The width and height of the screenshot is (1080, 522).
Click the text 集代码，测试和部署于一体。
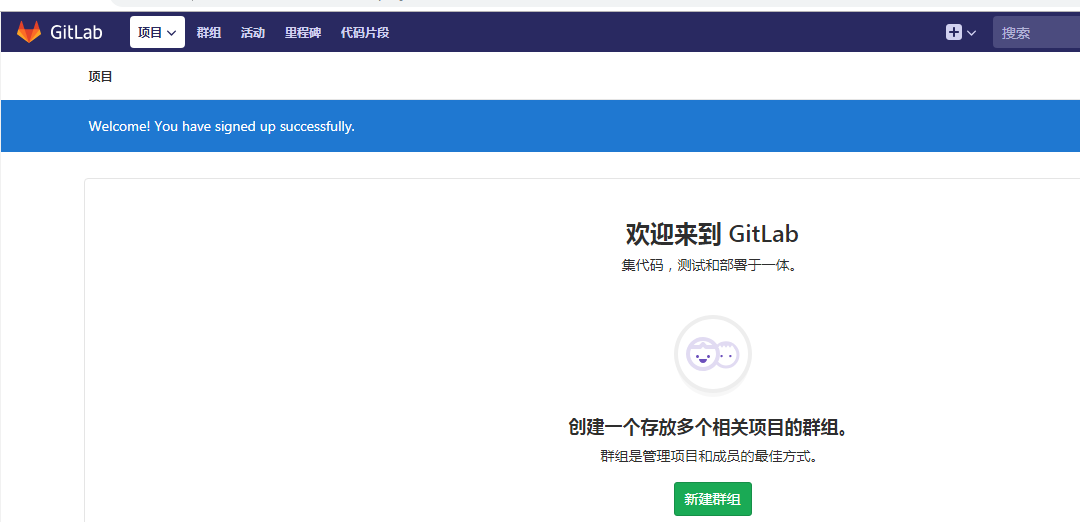(709, 266)
